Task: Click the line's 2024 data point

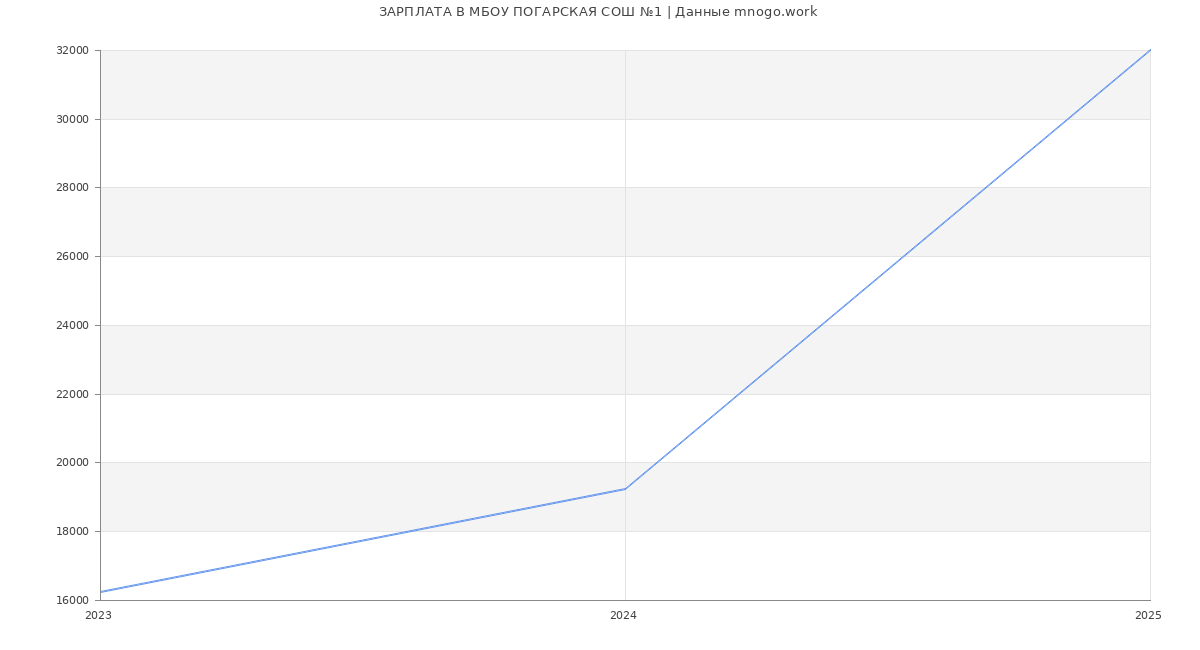Action: [x=625, y=489]
